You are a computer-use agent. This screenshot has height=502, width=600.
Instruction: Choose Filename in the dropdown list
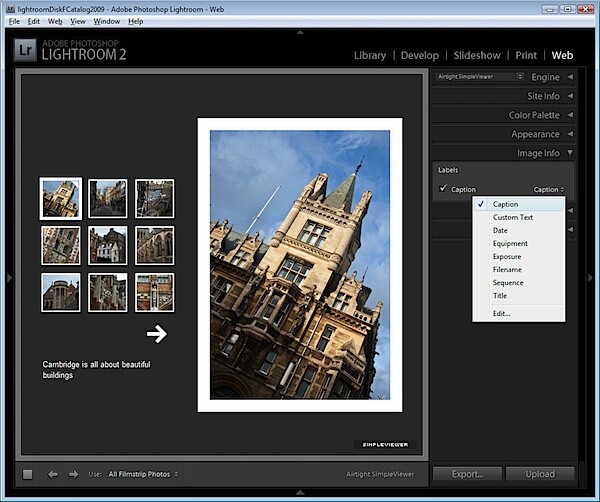pyautogui.click(x=519, y=269)
